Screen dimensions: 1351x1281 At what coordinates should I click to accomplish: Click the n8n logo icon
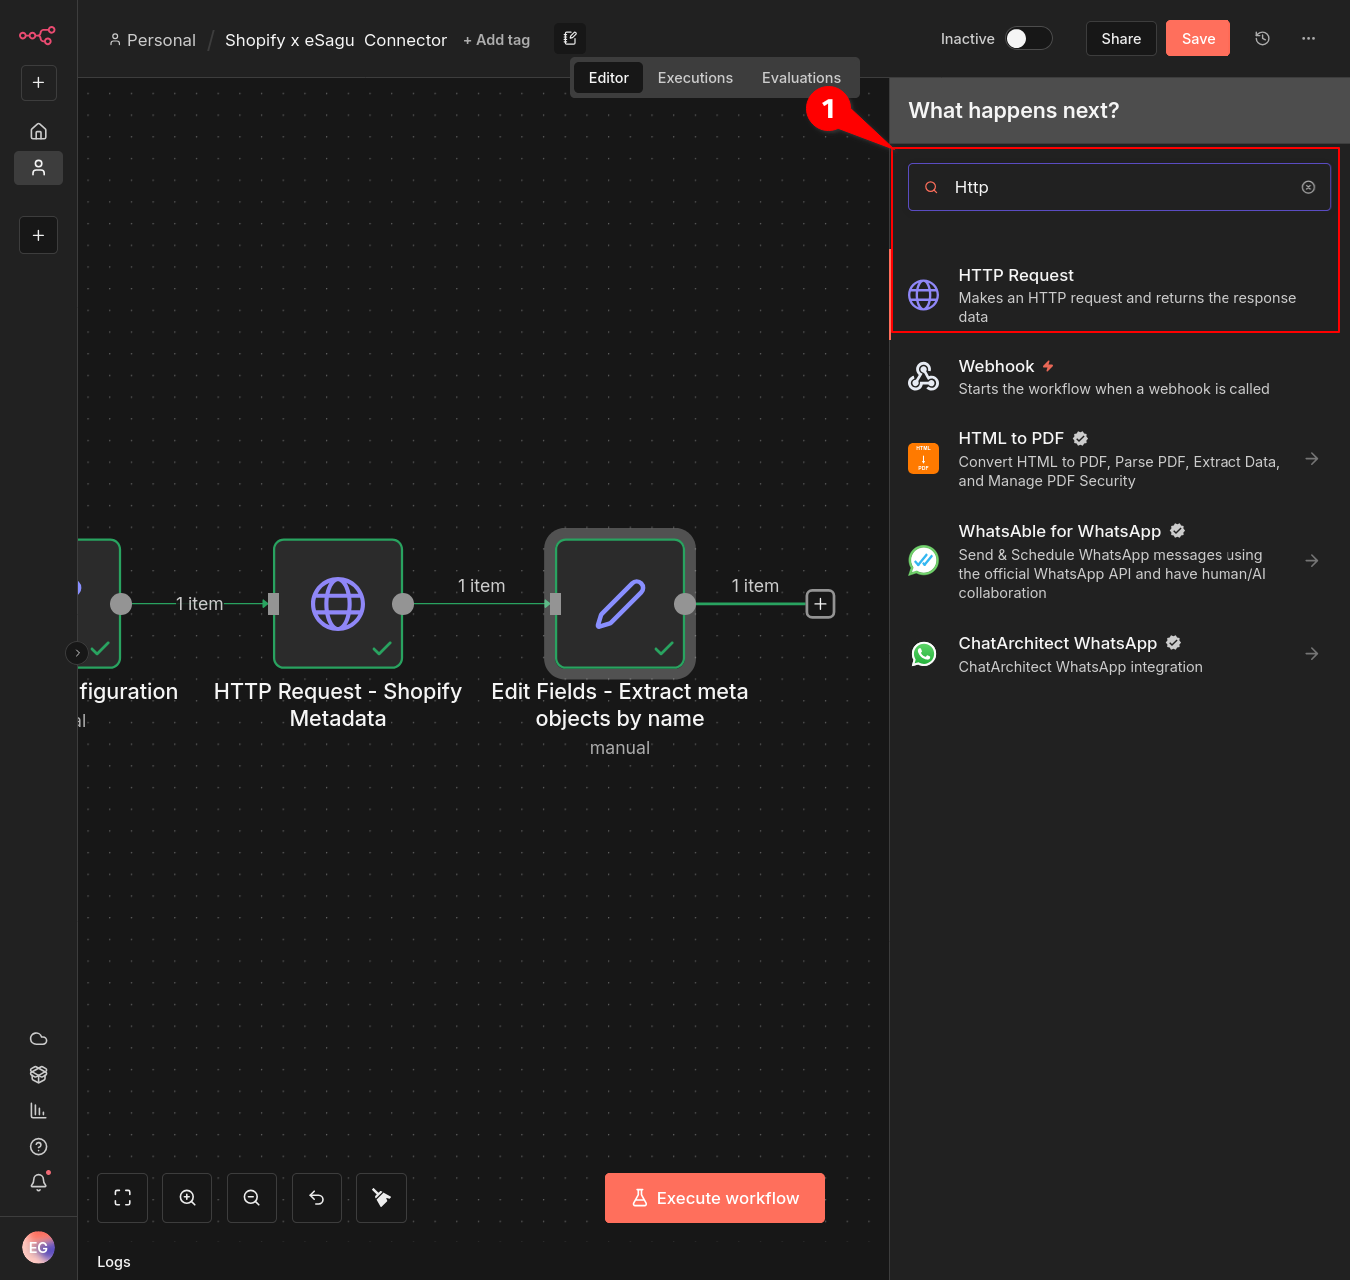pyautogui.click(x=37, y=36)
